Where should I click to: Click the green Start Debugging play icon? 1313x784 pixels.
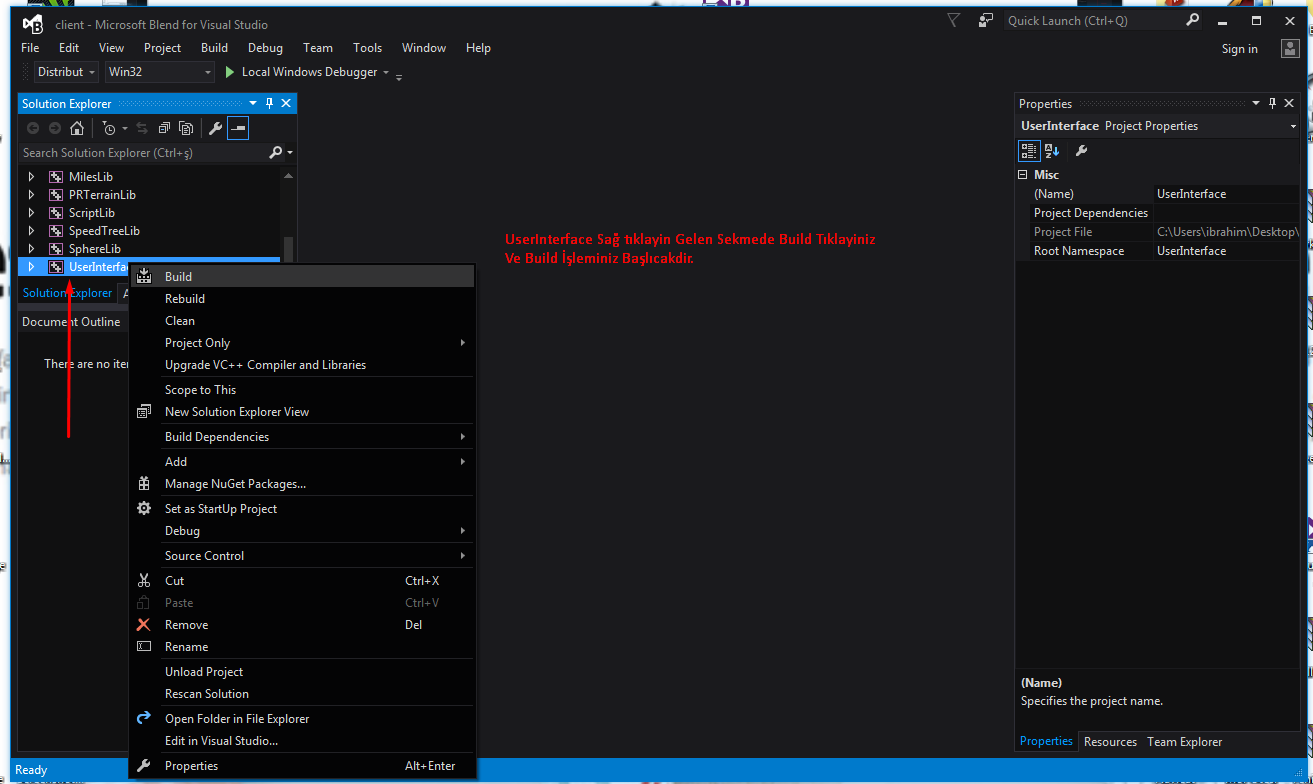[x=230, y=72]
